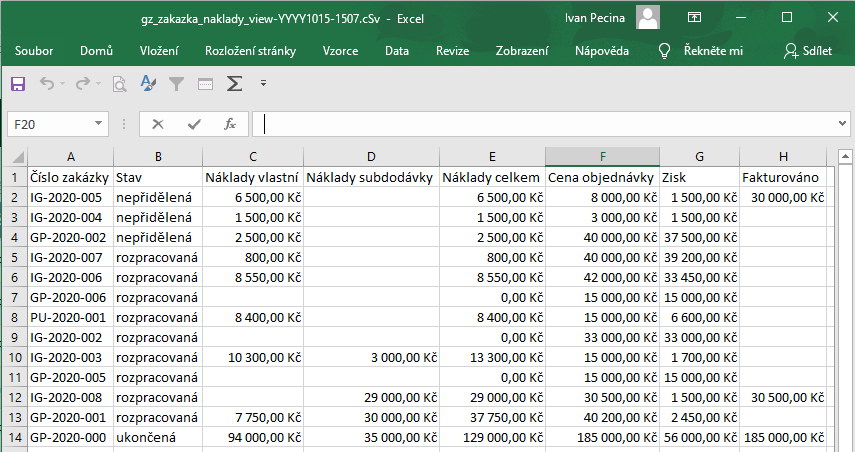Click the Insert Function fx icon
Screen dimensions: 855x452
point(230,124)
